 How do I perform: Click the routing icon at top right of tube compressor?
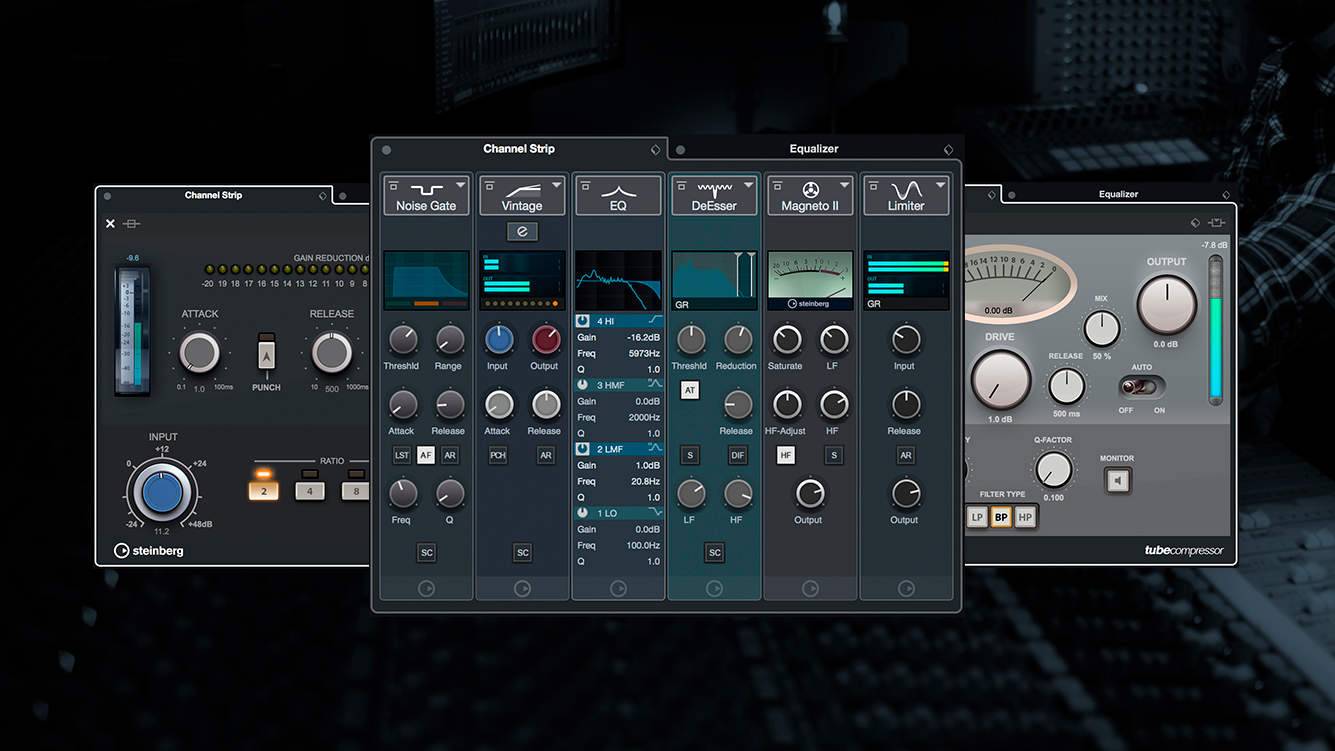pos(1216,222)
